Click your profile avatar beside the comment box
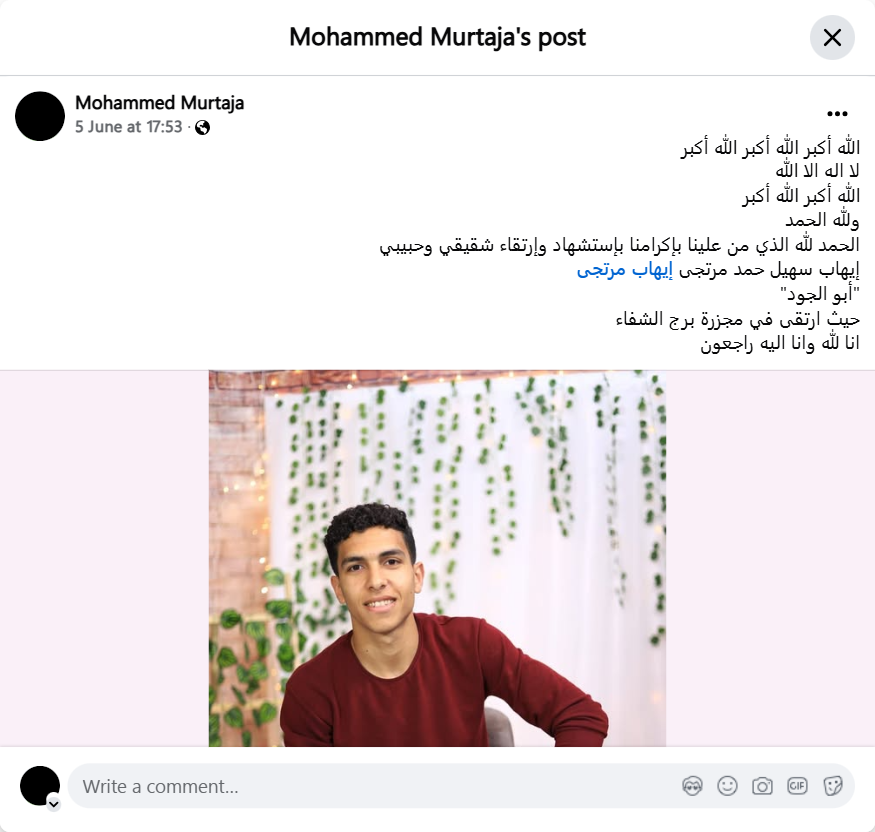This screenshot has width=875, height=832. coord(40,786)
